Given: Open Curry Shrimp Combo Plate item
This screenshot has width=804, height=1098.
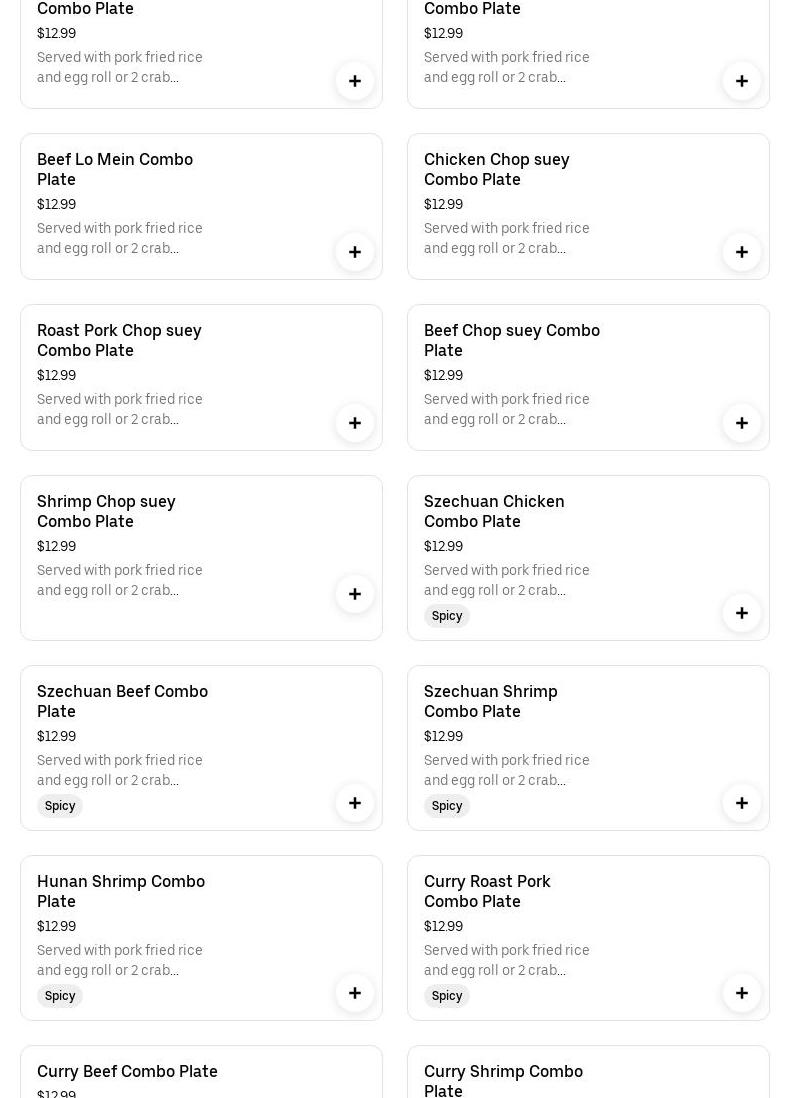Looking at the screenshot, I should (503, 1080).
